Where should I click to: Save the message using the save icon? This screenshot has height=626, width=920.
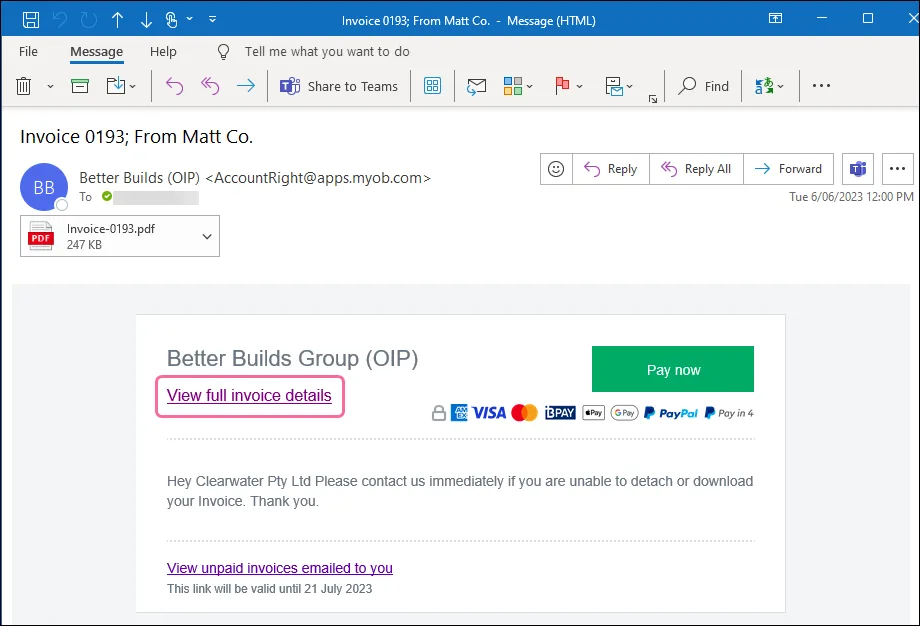(29, 19)
